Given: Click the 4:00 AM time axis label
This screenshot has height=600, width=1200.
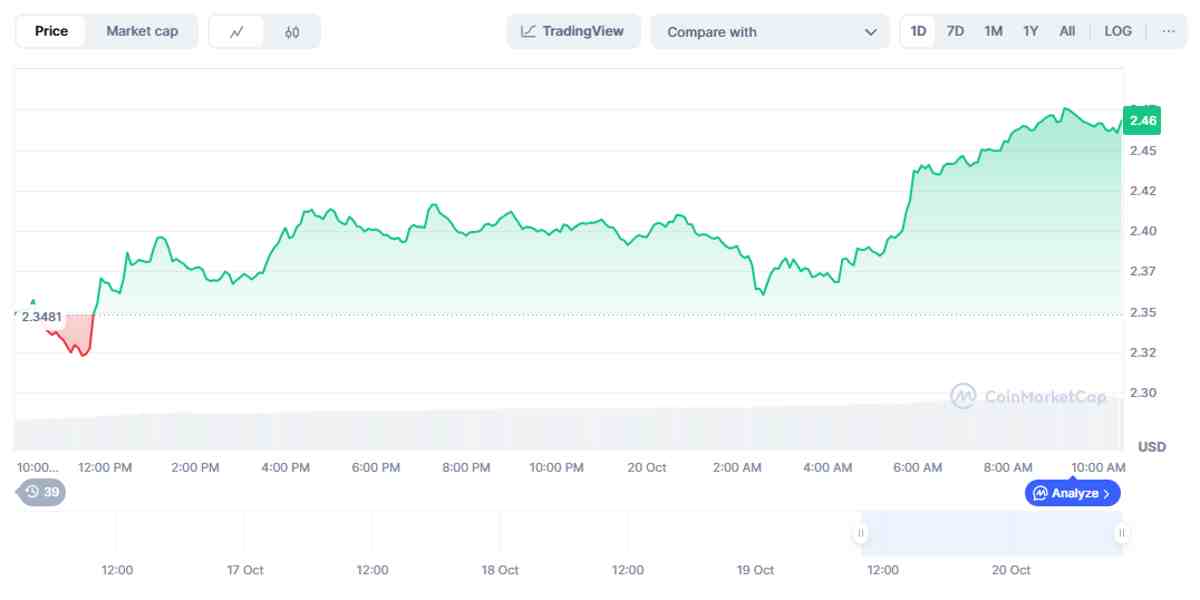Looking at the screenshot, I should [828, 468].
